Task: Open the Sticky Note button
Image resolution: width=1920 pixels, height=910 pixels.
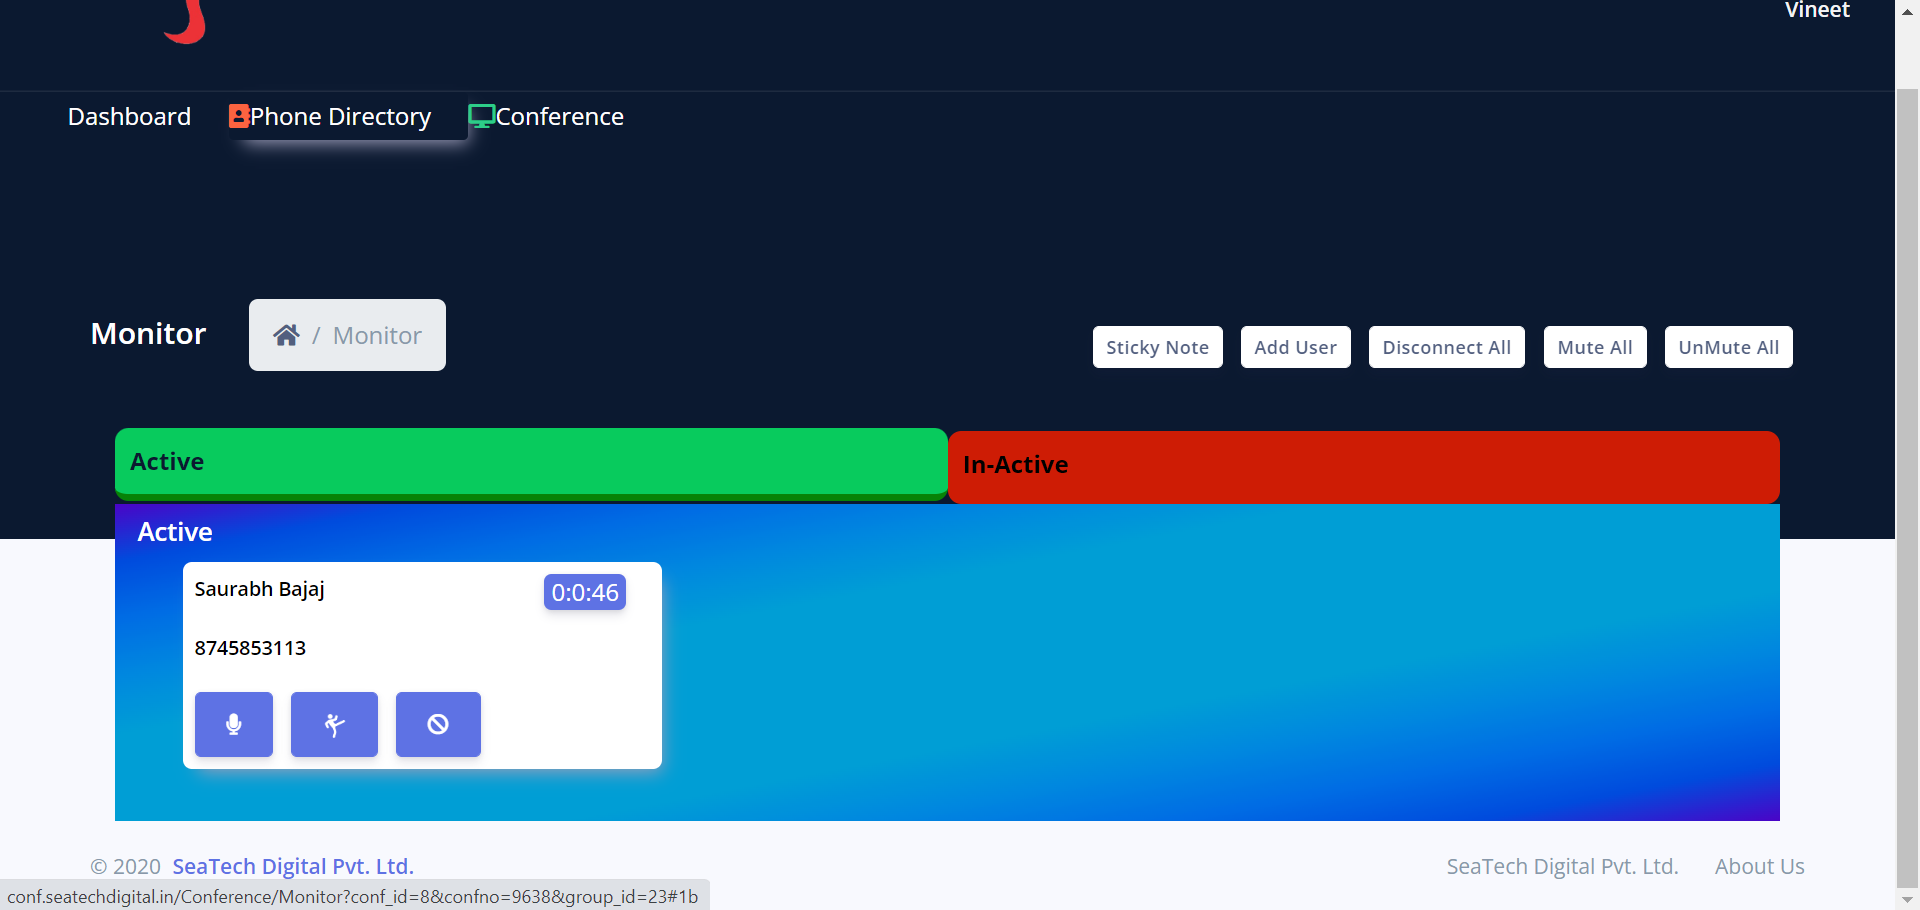Action: 1157,347
